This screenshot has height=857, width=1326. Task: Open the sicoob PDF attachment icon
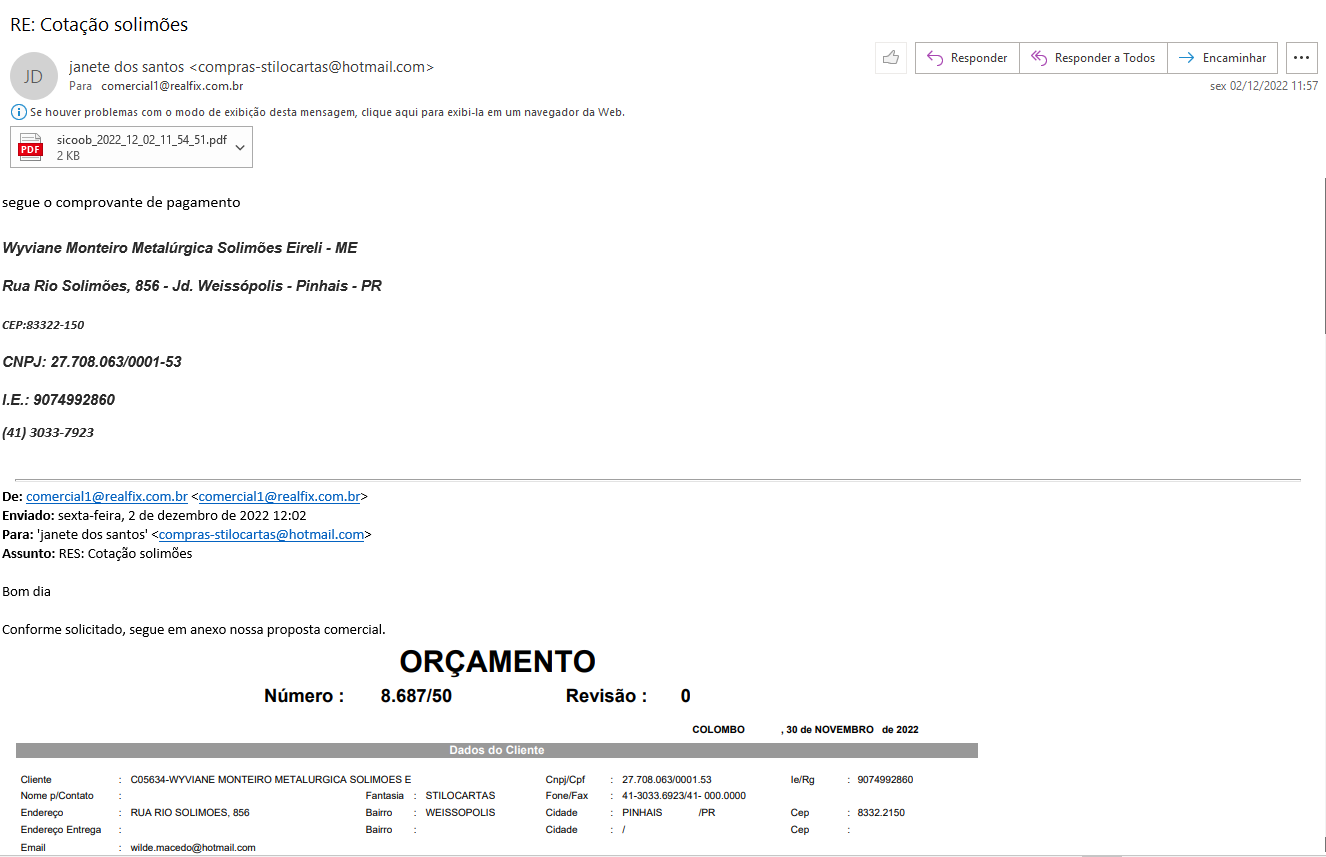[31, 147]
